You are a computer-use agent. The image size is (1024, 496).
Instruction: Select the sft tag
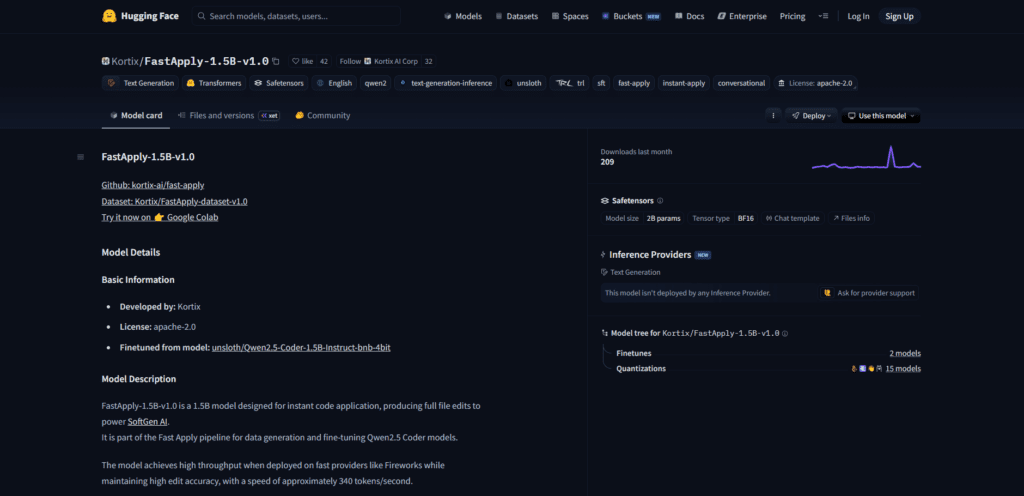(601, 83)
